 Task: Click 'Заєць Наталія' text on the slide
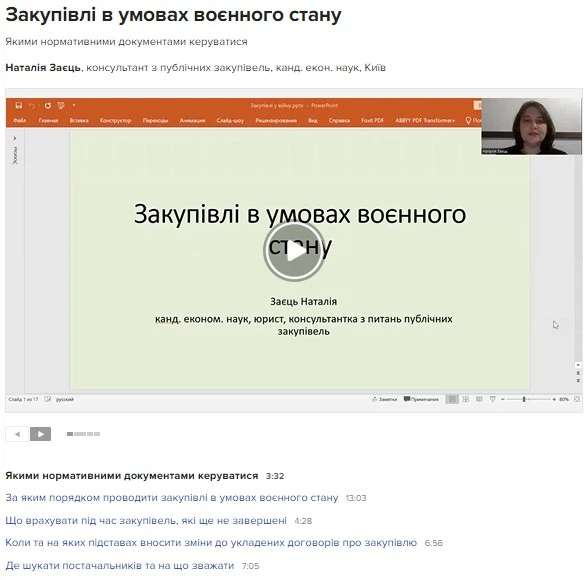pos(303,301)
